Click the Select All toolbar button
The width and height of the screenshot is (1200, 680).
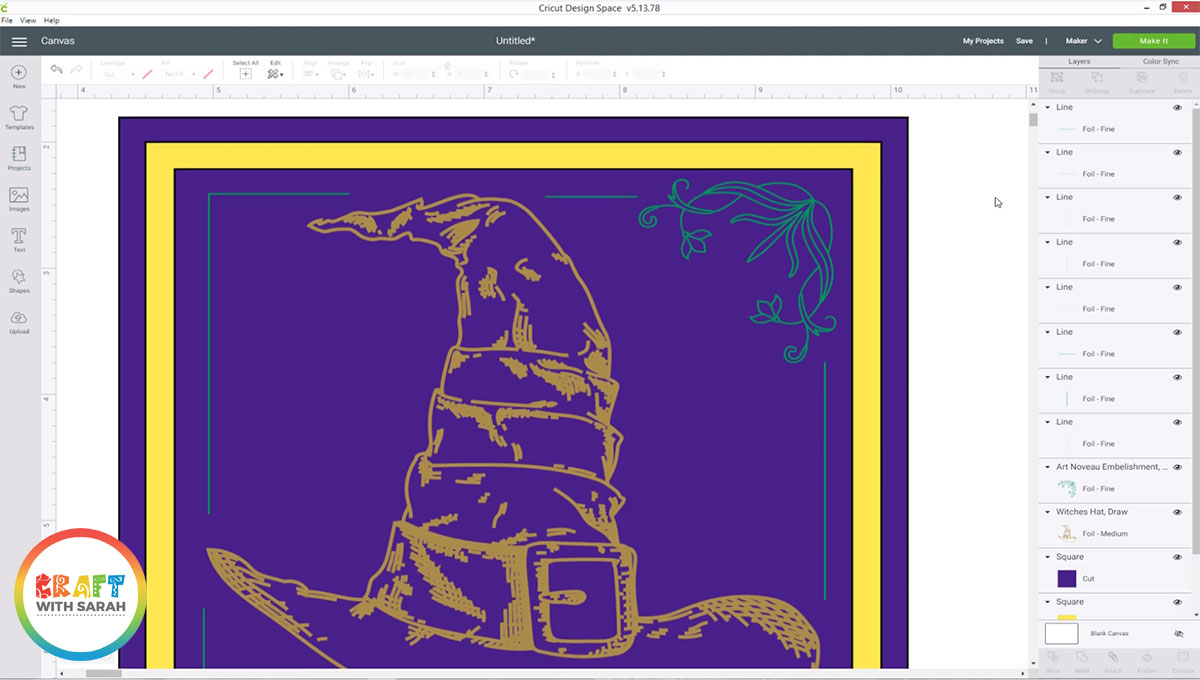pos(245,69)
